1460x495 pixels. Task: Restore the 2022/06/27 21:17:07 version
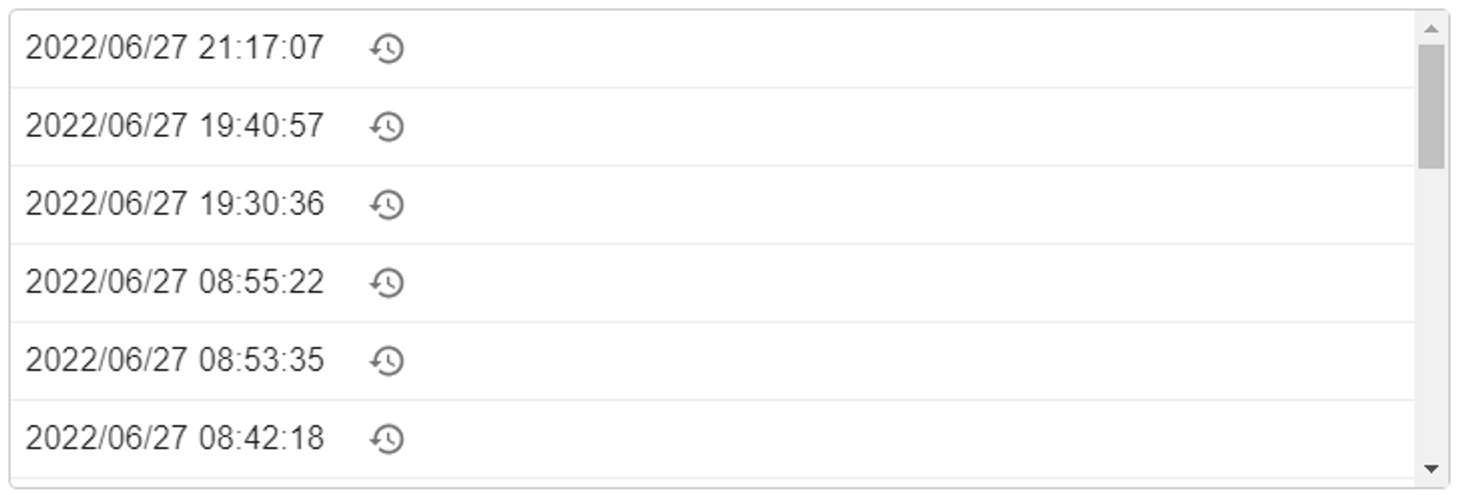coord(386,48)
